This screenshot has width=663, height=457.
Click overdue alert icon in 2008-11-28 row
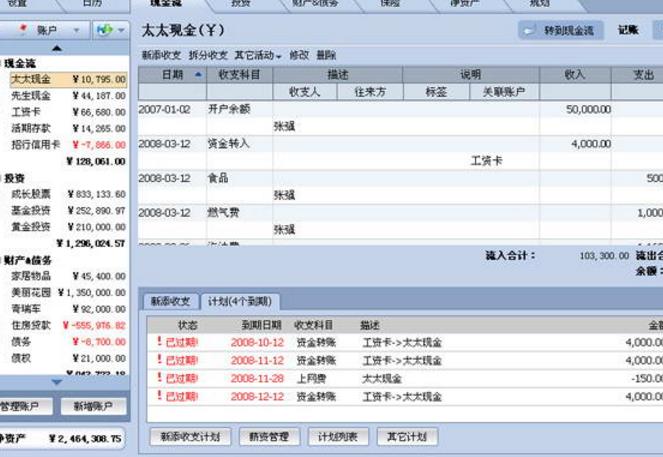pyautogui.click(x=159, y=378)
